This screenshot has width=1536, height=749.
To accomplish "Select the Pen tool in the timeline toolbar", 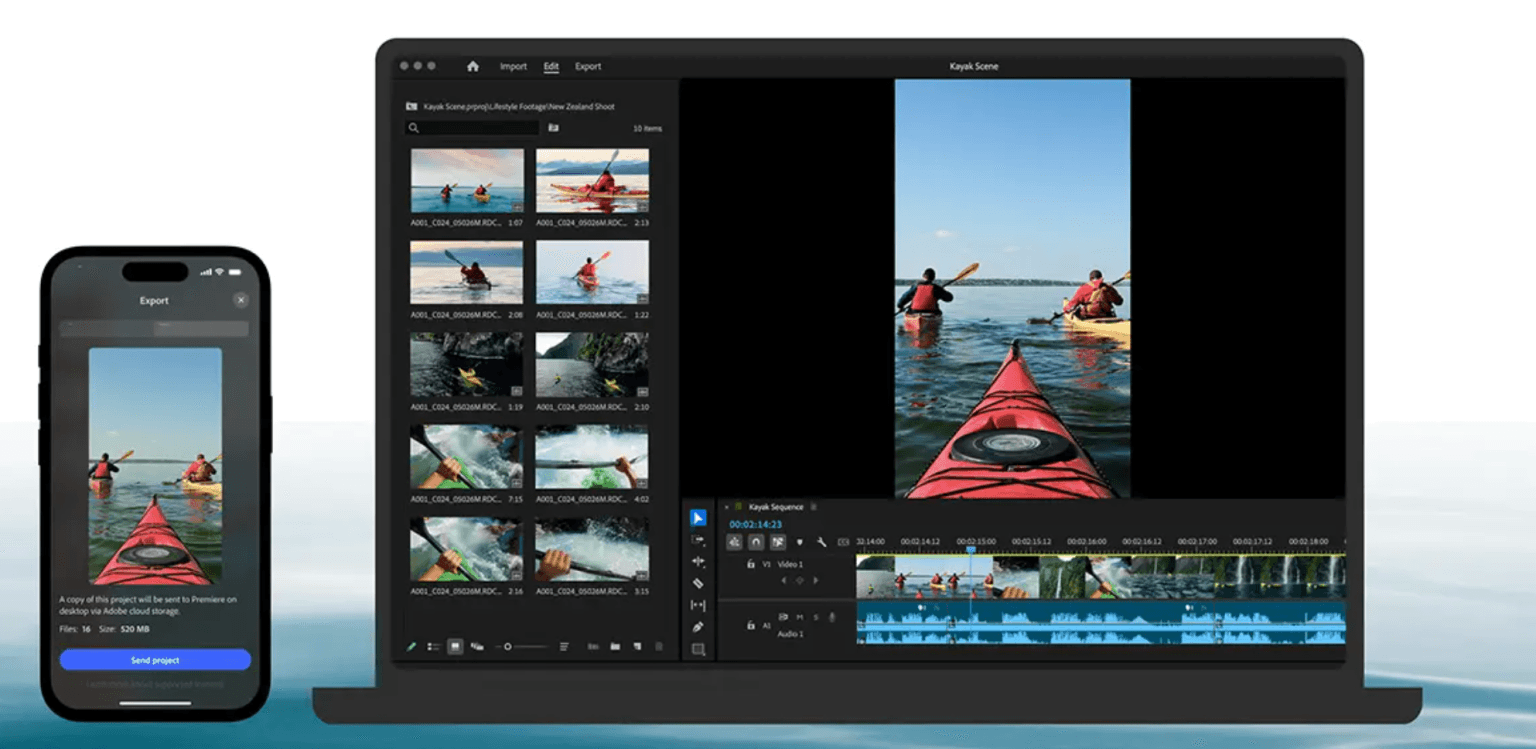I will (x=699, y=626).
